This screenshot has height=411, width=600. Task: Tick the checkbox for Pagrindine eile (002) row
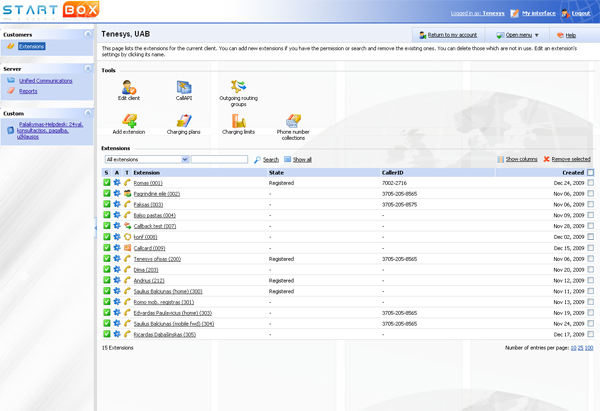point(590,194)
